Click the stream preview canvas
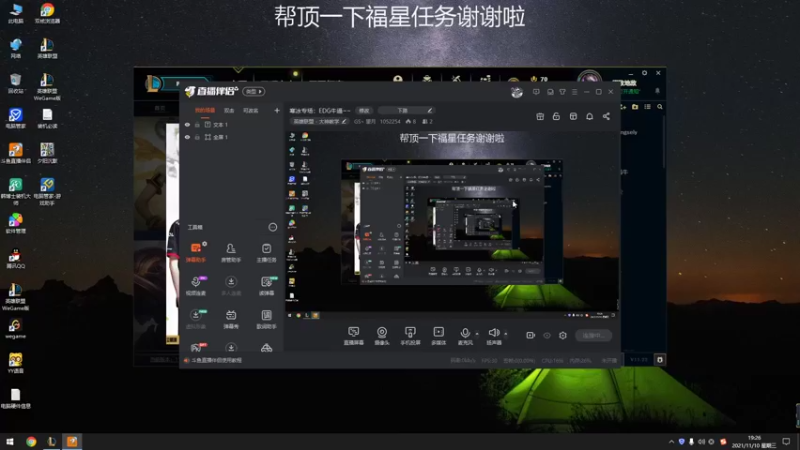The image size is (800, 450). click(452, 224)
